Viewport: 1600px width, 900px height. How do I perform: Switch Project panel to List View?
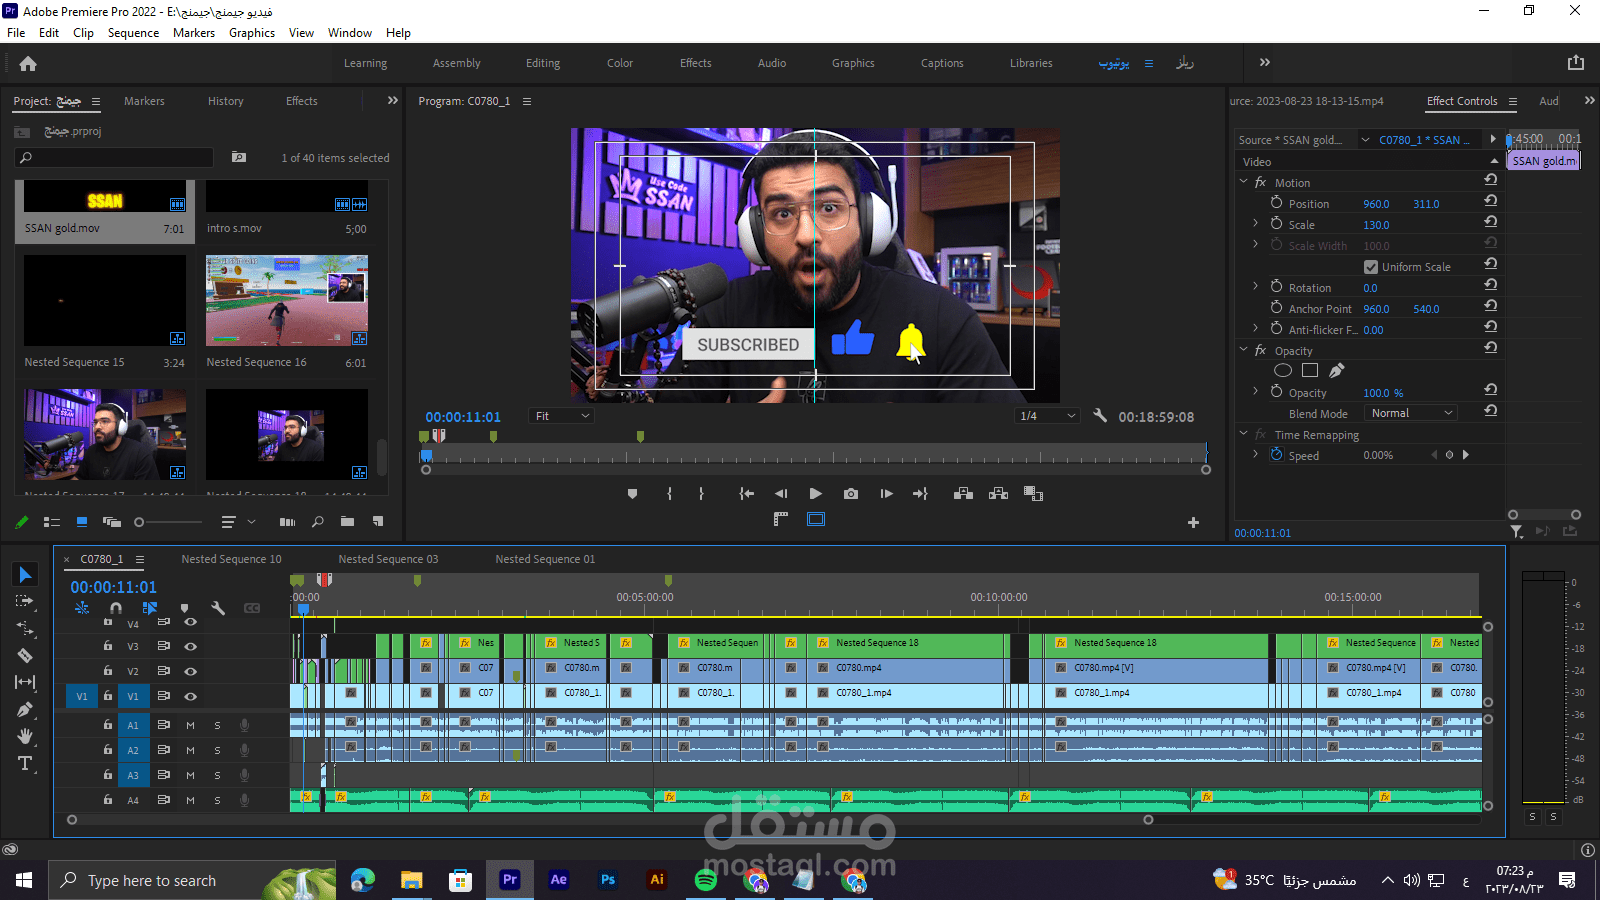(52, 522)
